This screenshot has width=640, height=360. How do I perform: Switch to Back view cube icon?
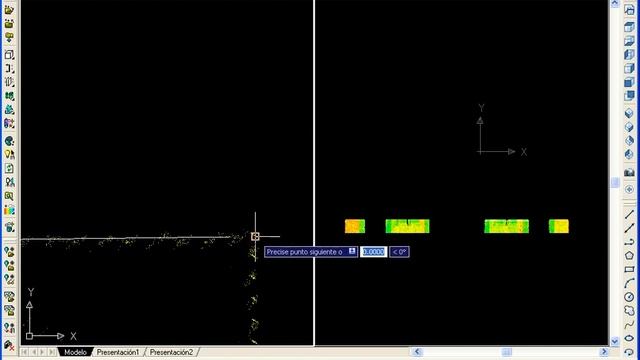pos(629,96)
